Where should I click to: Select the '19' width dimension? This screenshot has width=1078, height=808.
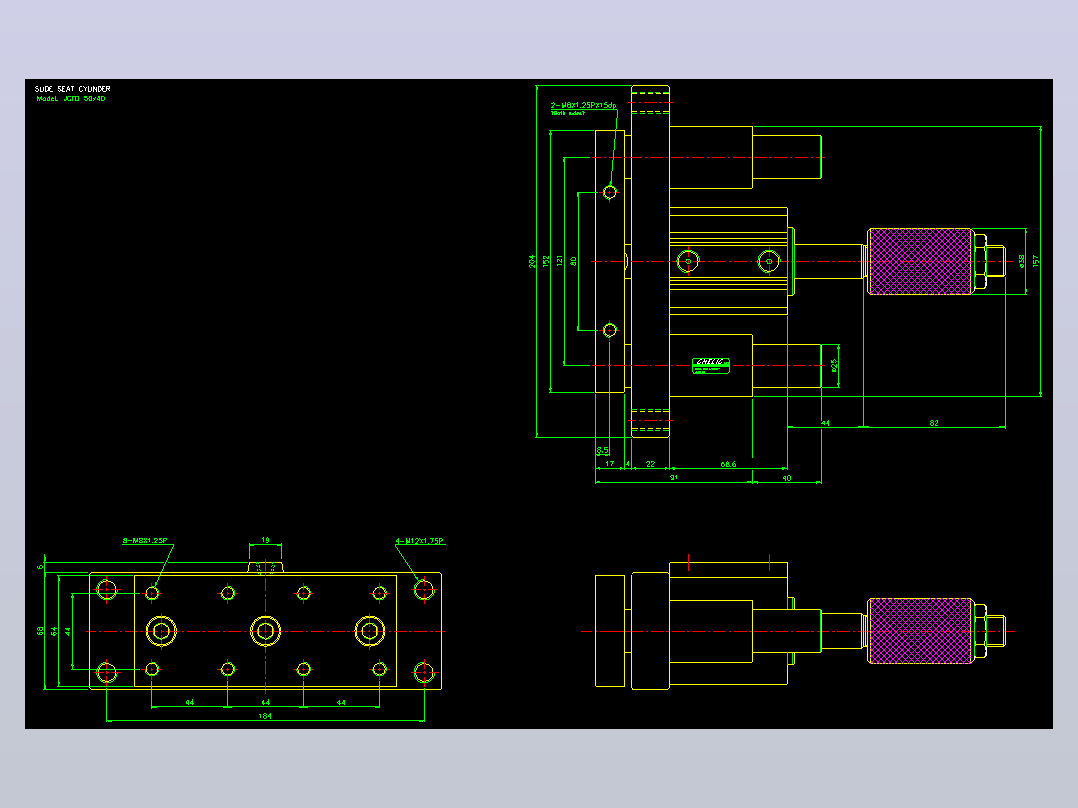pos(265,541)
